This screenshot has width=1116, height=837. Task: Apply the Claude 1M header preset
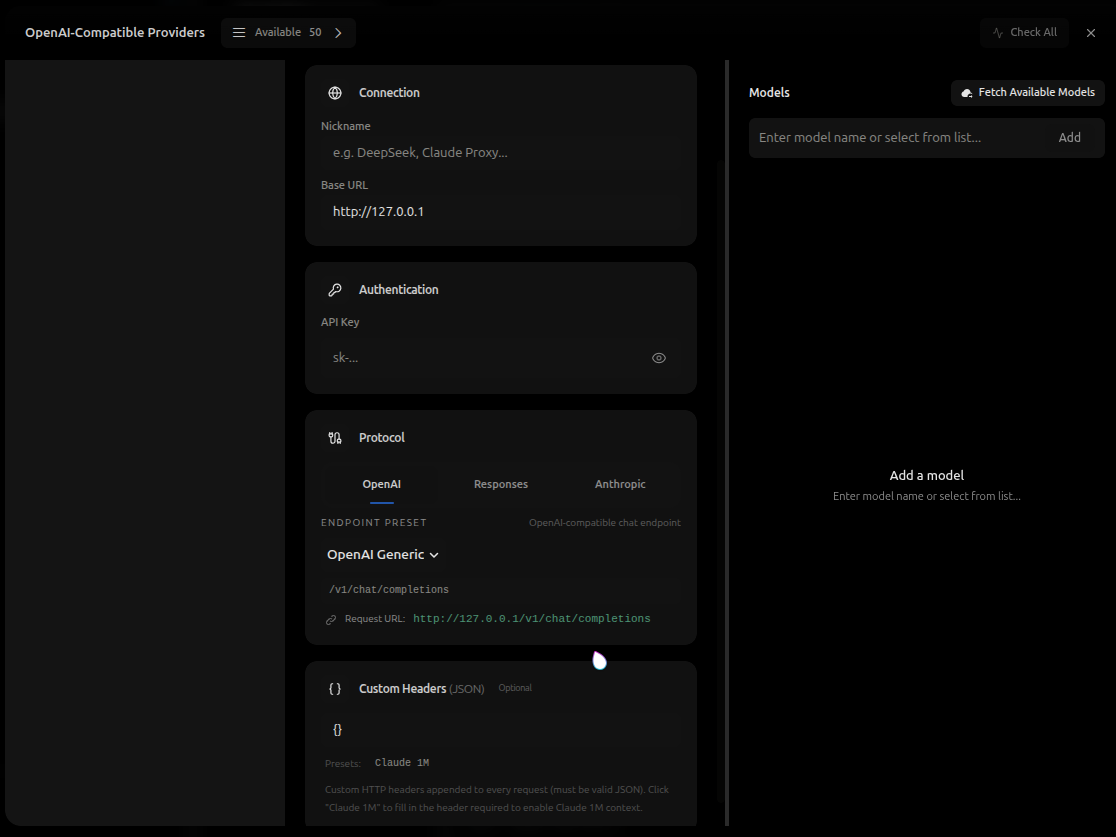pos(402,763)
